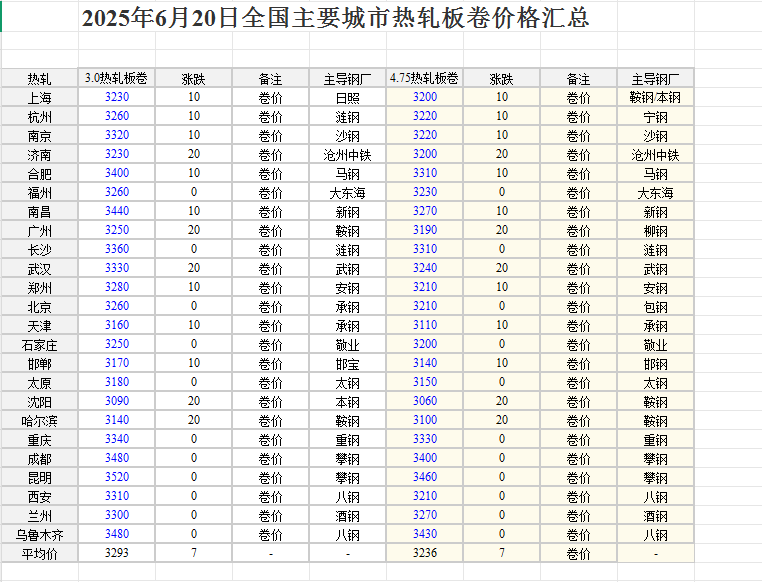Click 4.75 price 3400 in 成都 row
Viewport: 762px width, 582px height.
tap(425, 458)
